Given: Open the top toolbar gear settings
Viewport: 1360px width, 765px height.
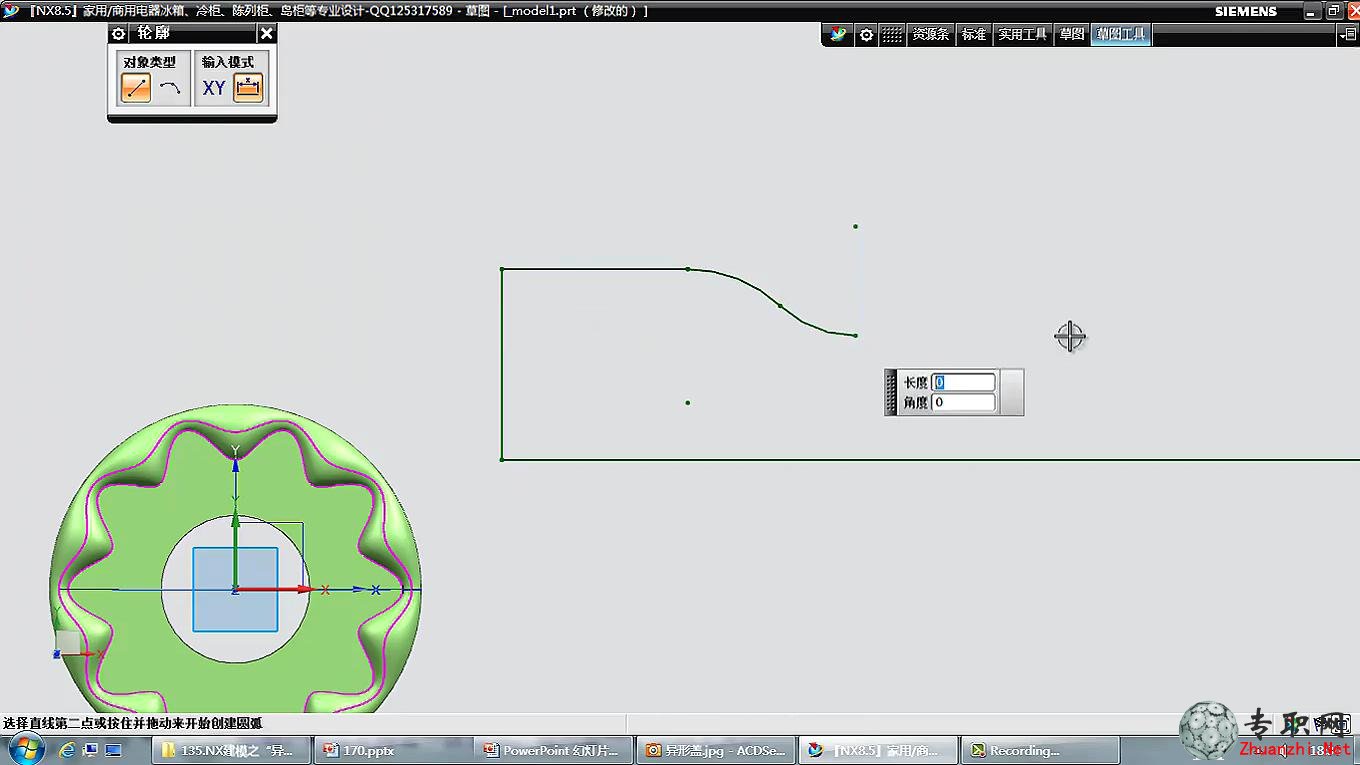Looking at the screenshot, I should tap(866, 34).
